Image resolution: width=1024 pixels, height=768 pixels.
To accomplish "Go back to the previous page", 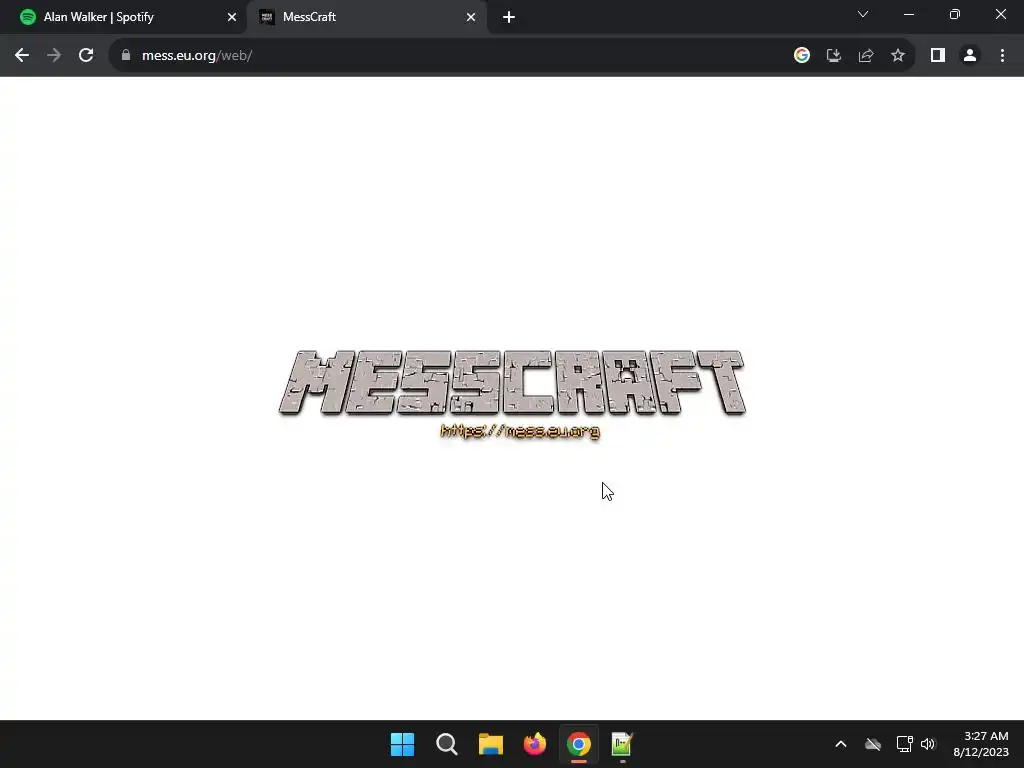I will tap(22, 56).
